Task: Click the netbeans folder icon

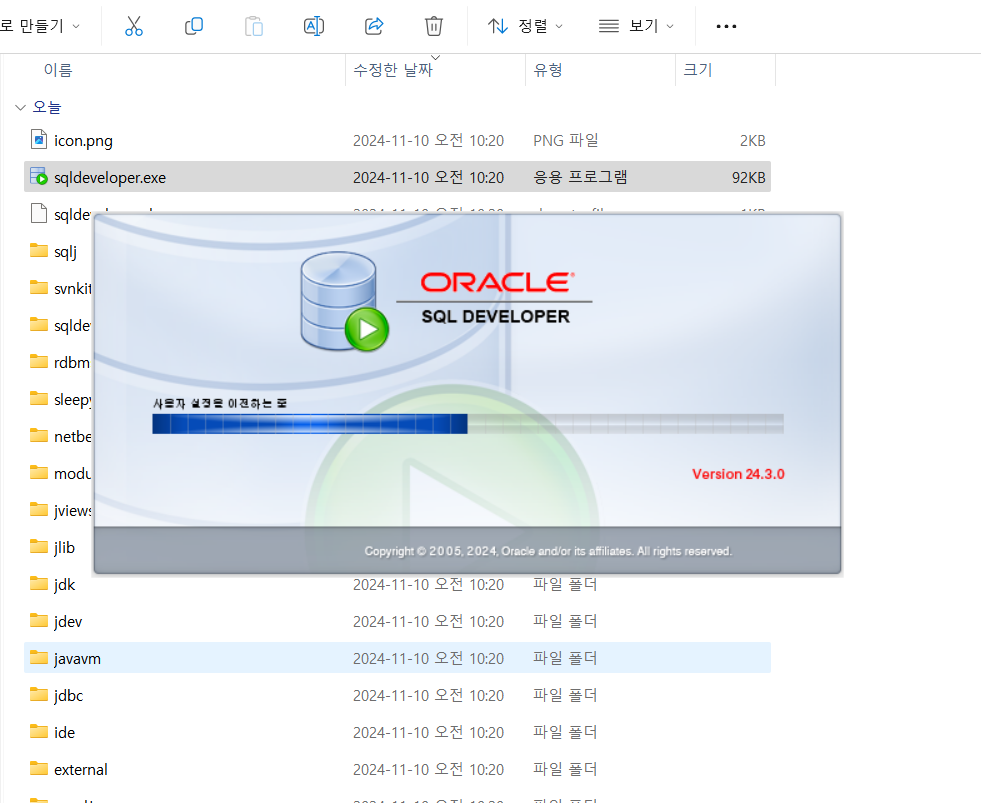Action: [x=39, y=436]
